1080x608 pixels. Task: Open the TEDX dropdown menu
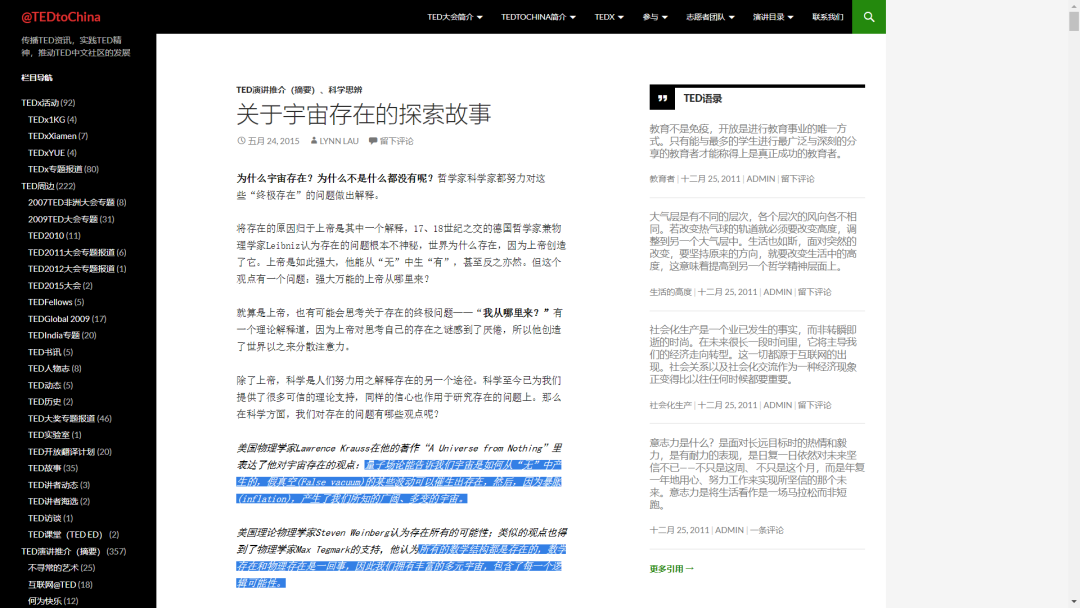(x=609, y=17)
